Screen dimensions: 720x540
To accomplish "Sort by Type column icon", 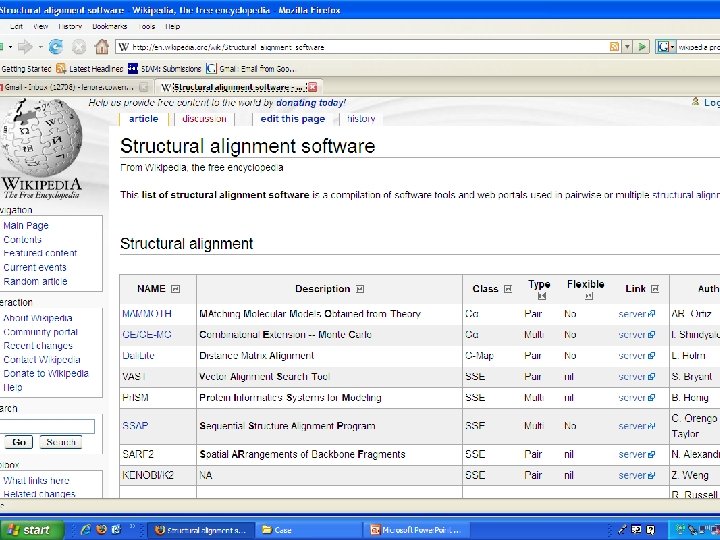I will (541, 297).
